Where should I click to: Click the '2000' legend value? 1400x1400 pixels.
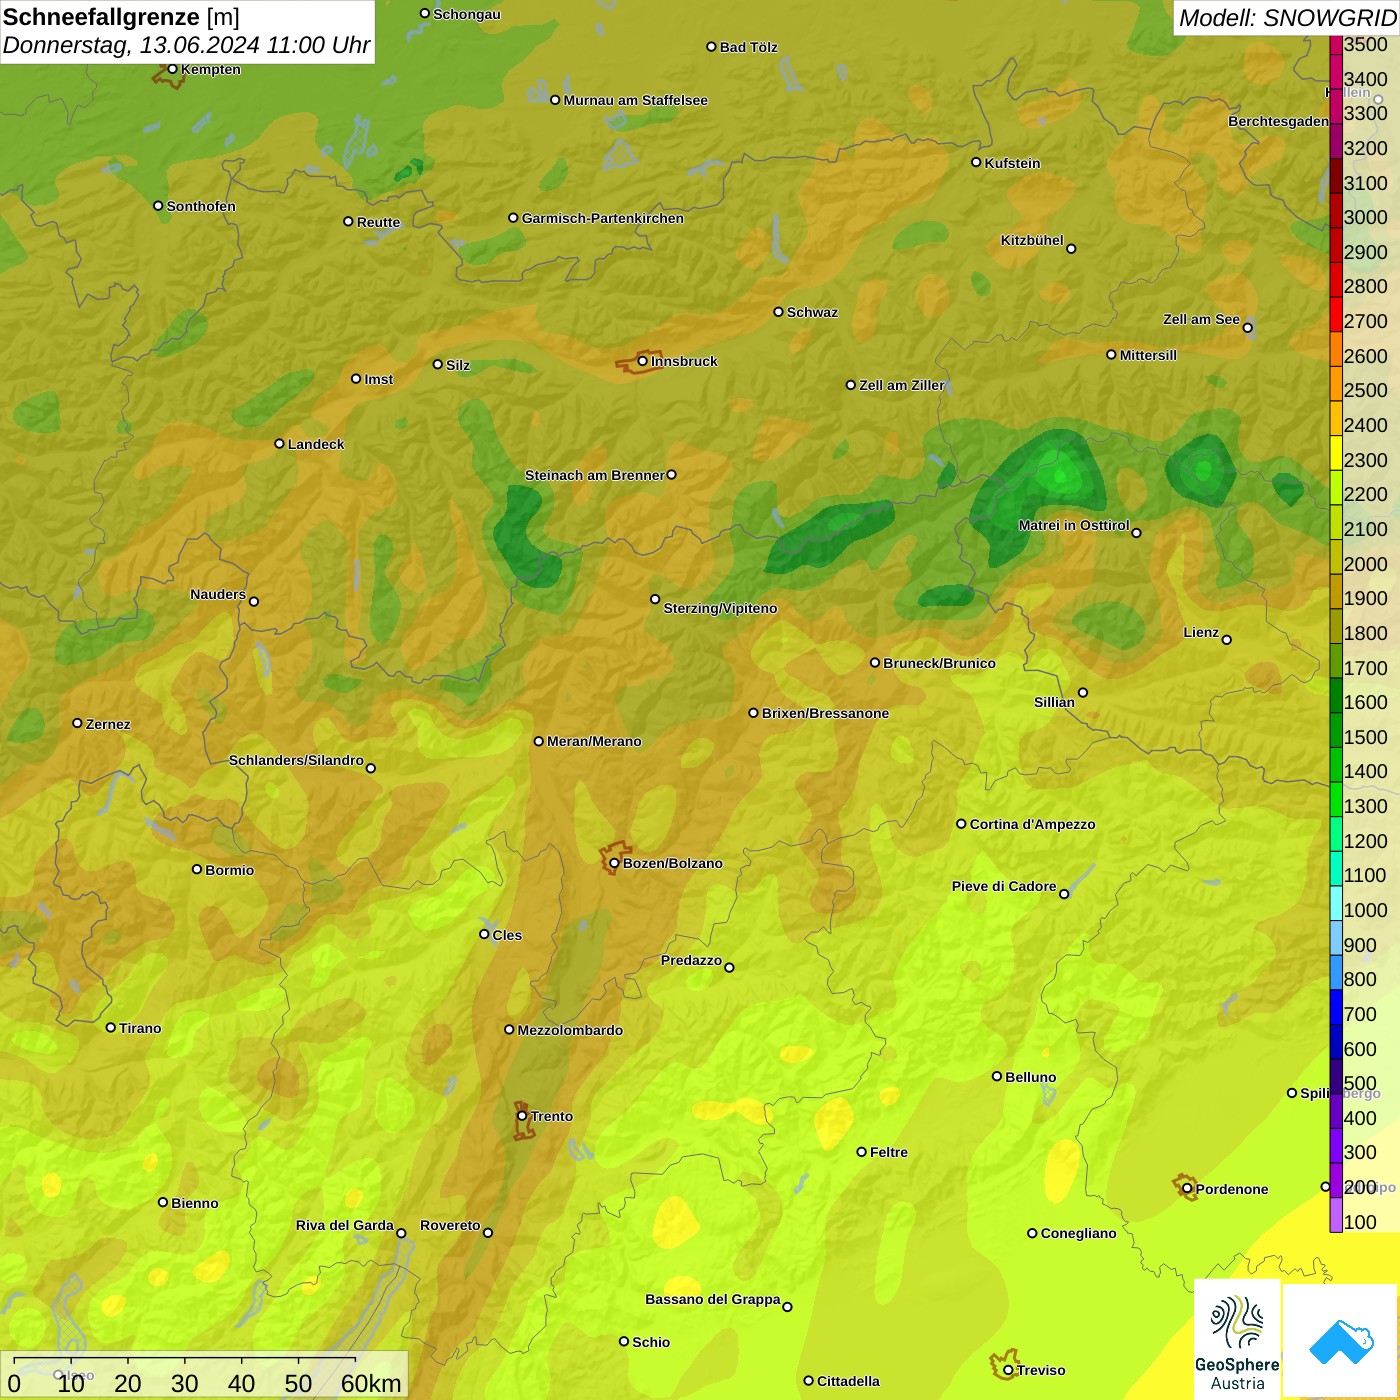[x=1365, y=564]
